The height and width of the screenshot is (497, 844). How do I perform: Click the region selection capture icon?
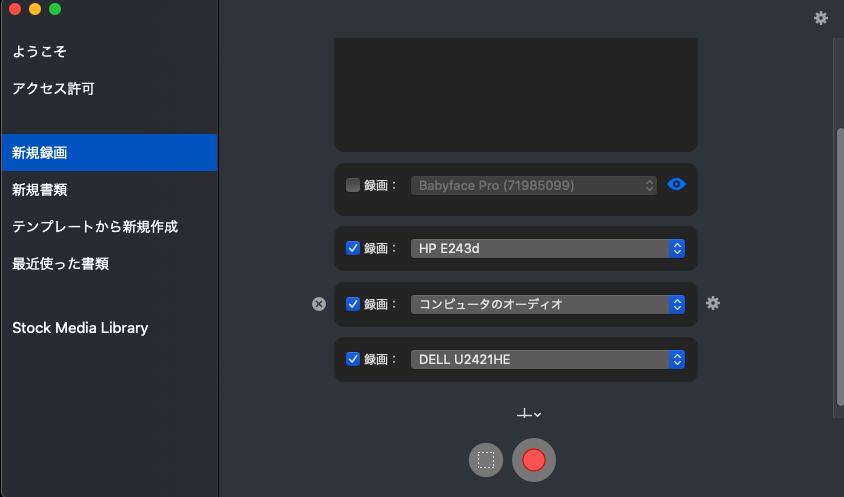tap(486, 460)
